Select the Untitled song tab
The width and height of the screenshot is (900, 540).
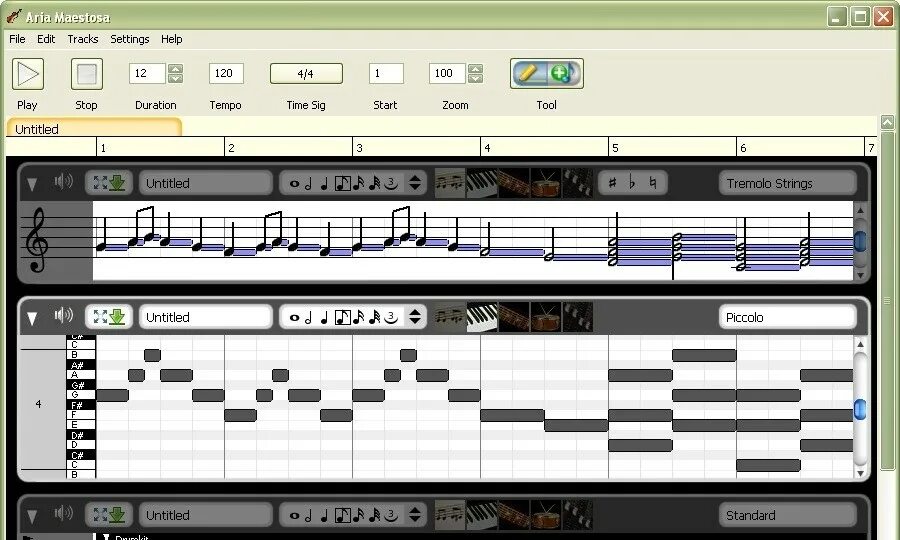click(x=94, y=128)
